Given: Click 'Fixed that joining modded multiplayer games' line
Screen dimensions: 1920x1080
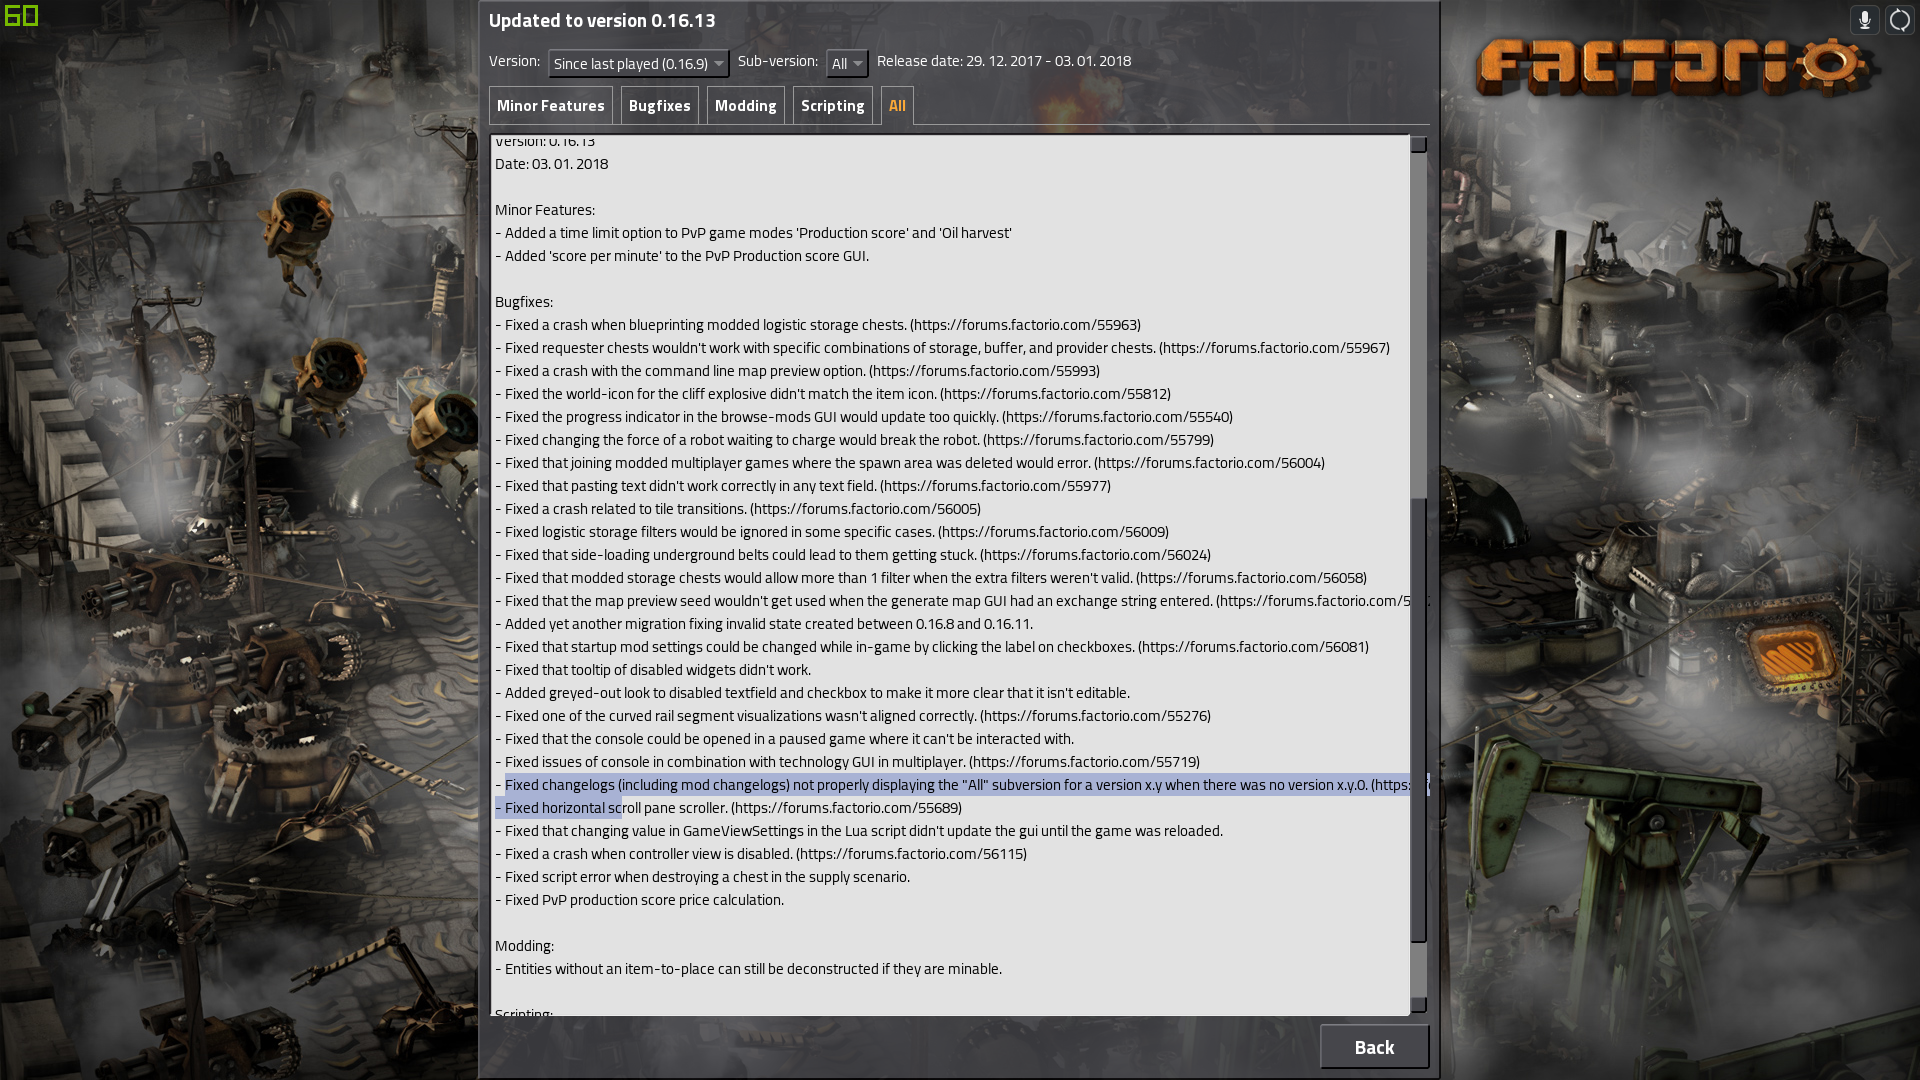Looking at the screenshot, I should (x=909, y=463).
